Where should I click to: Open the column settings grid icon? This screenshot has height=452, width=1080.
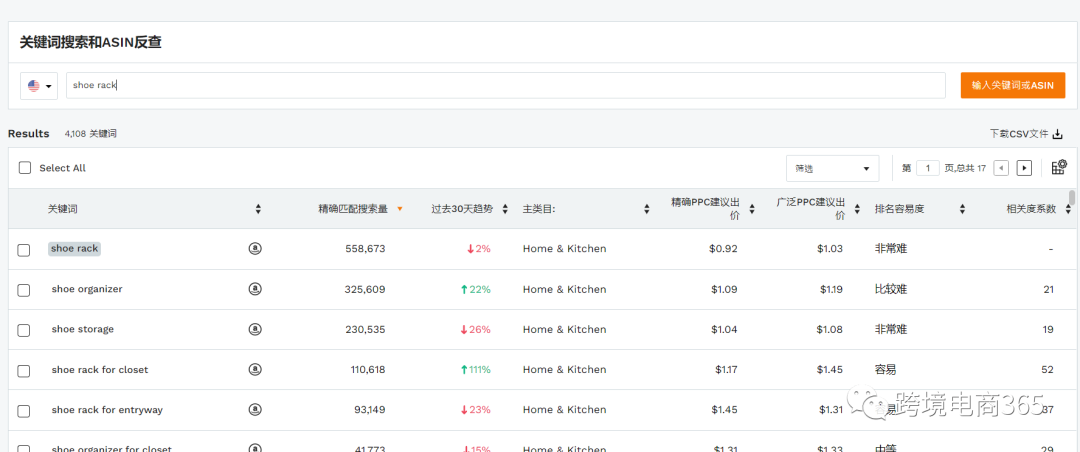click(1059, 167)
